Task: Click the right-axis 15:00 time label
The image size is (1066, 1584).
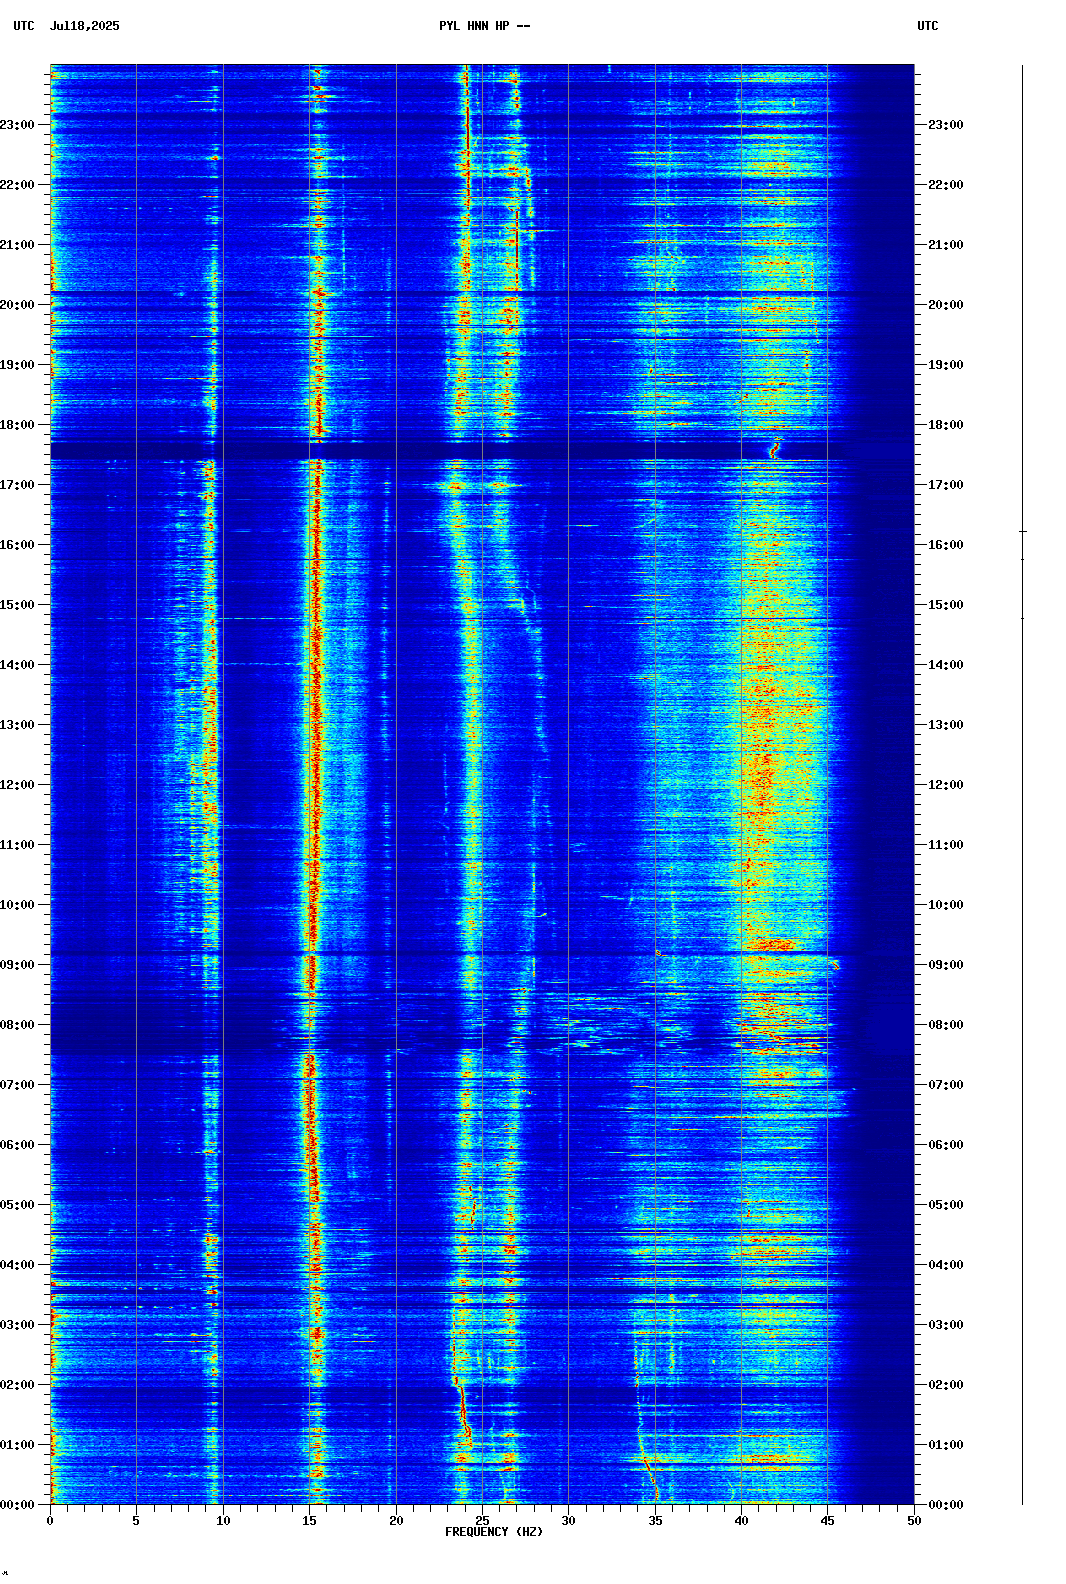Action: (946, 605)
